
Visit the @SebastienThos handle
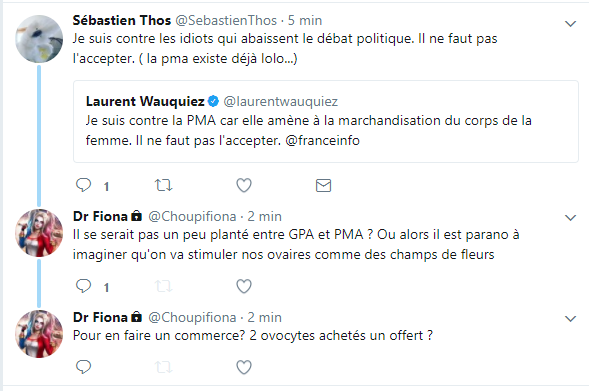tap(226, 20)
